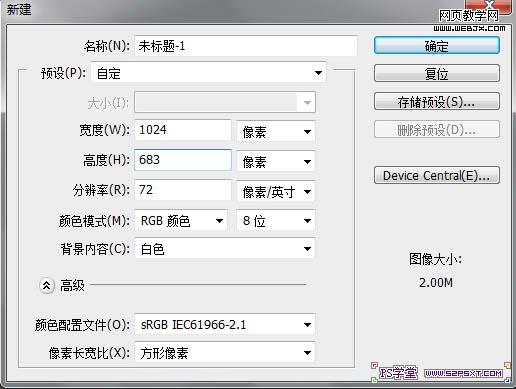Image resolution: width=516 pixels, height=389 pixels.
Task: Click the 宽度 input field 1024
Action: point(183,130)
